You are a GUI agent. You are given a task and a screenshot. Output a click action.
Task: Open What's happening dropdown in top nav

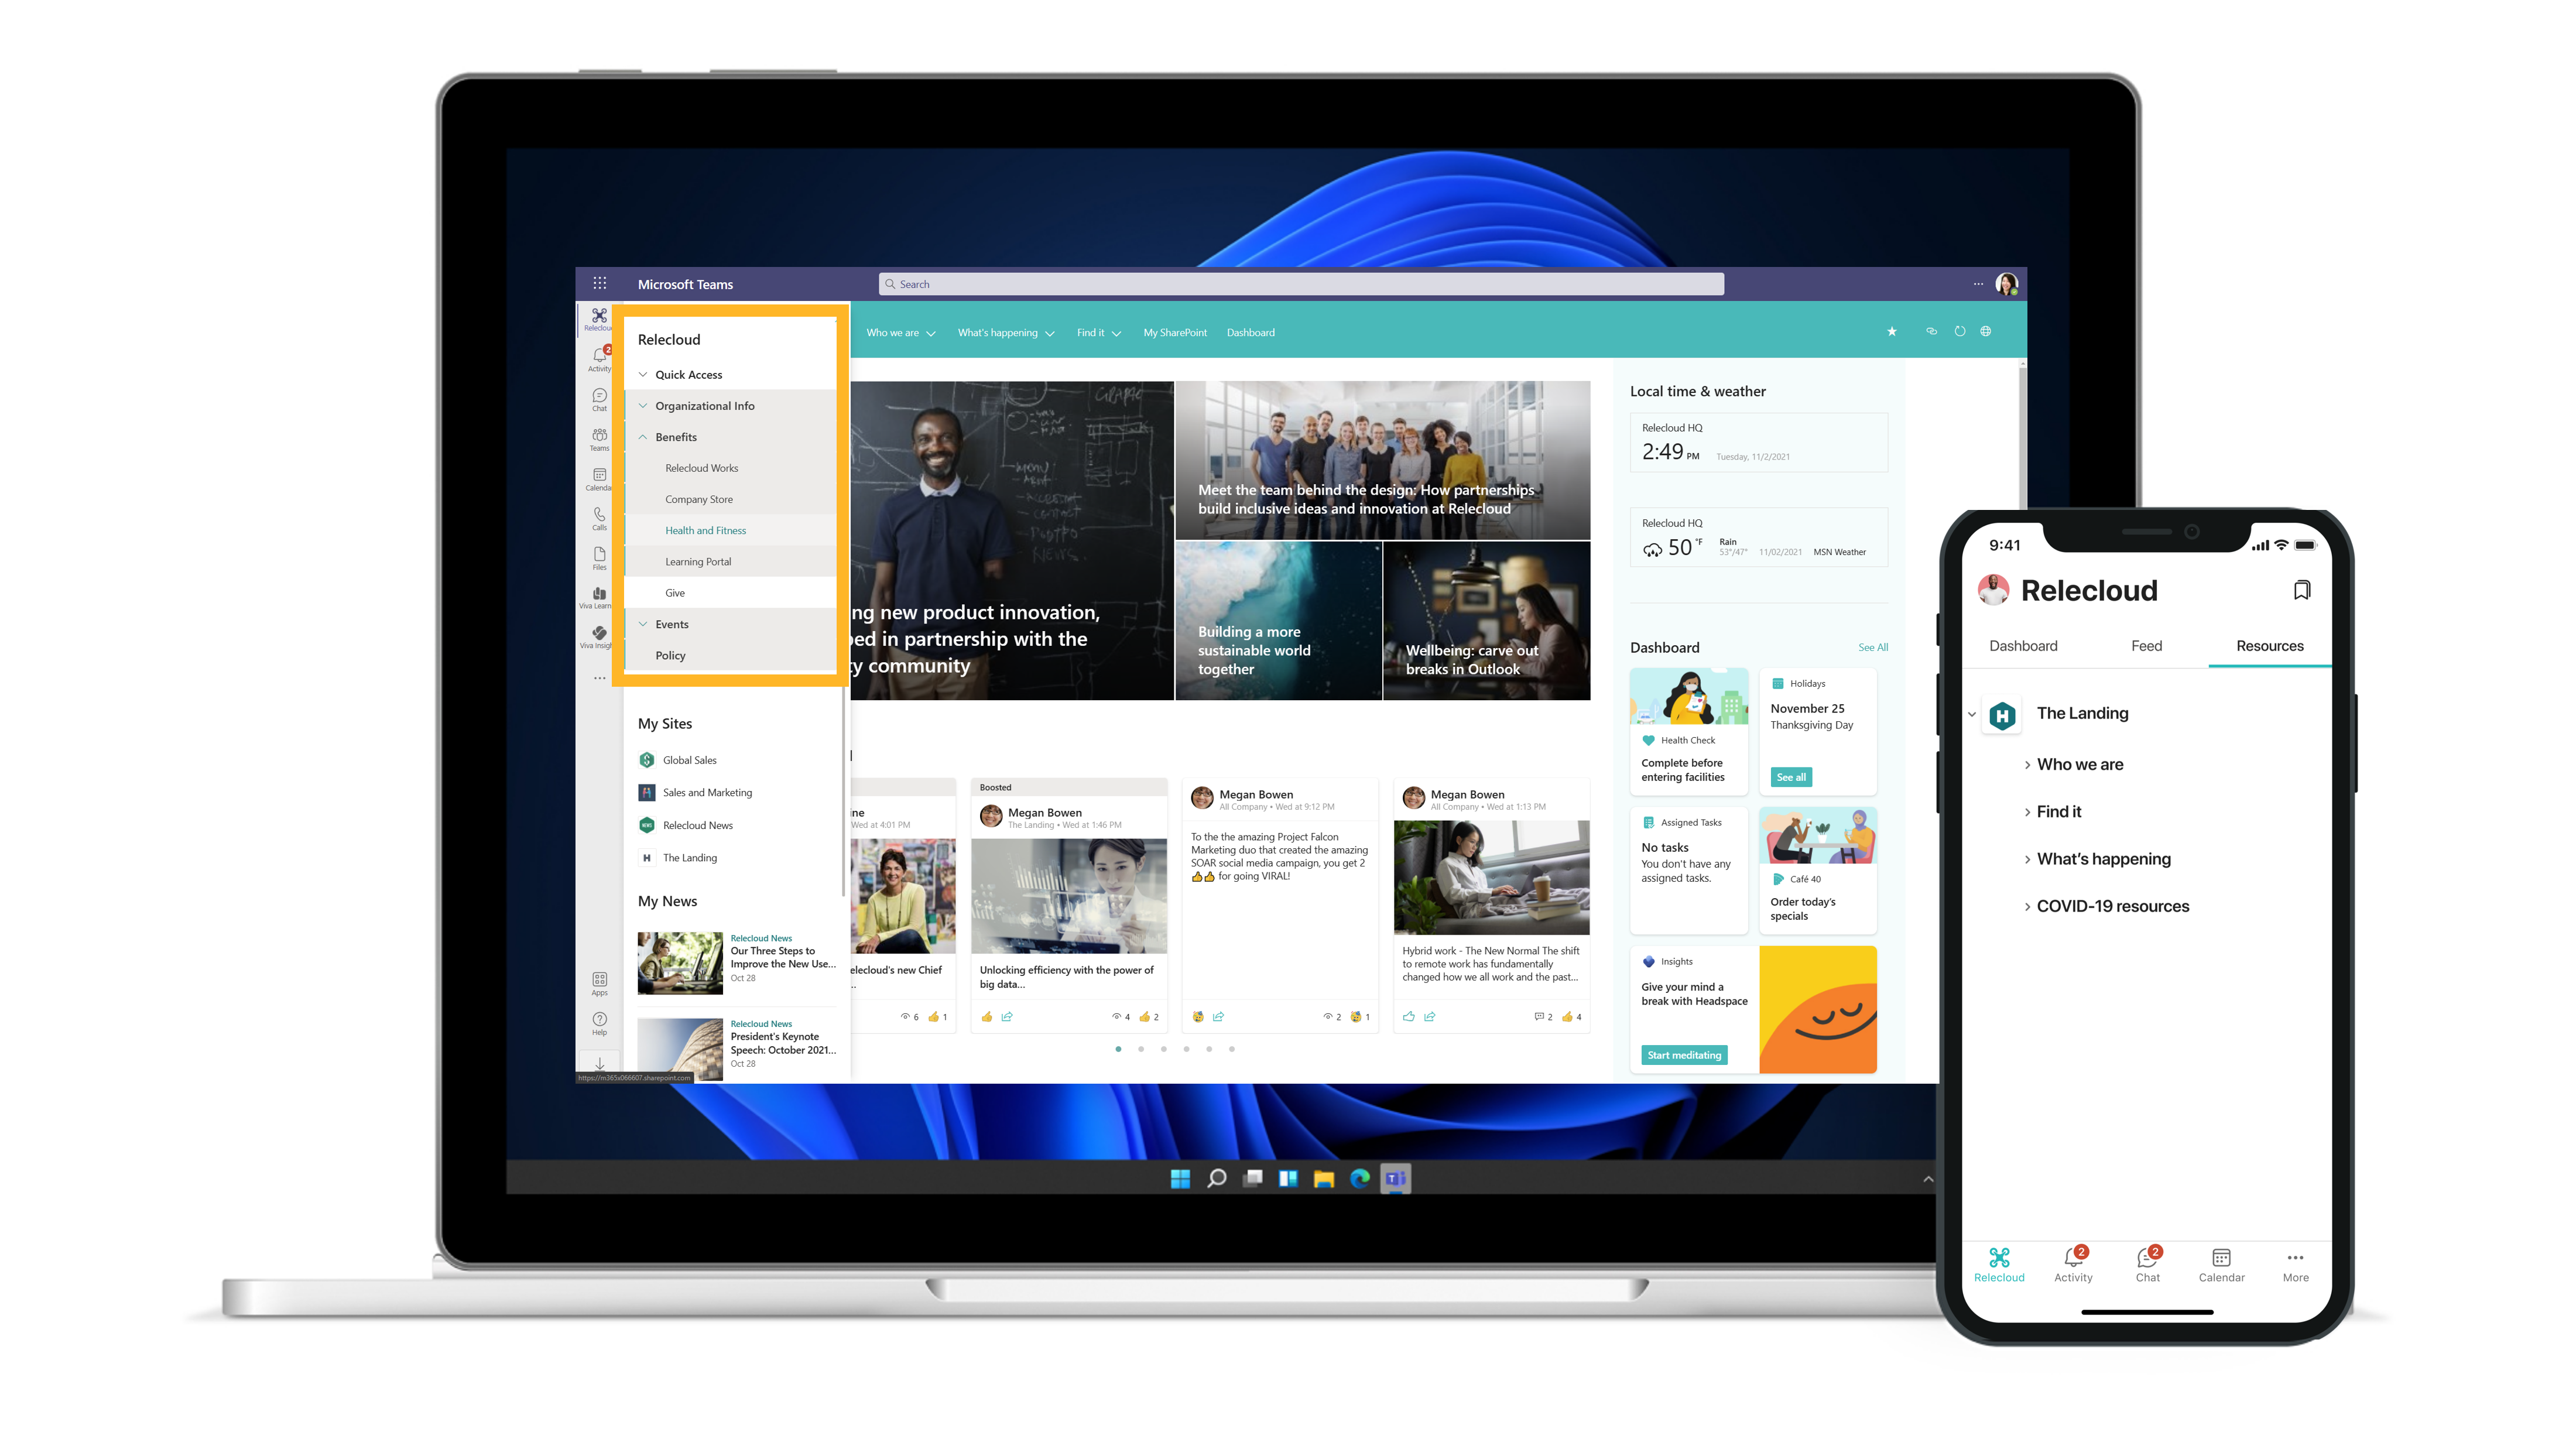click(x=1003, y=333)
